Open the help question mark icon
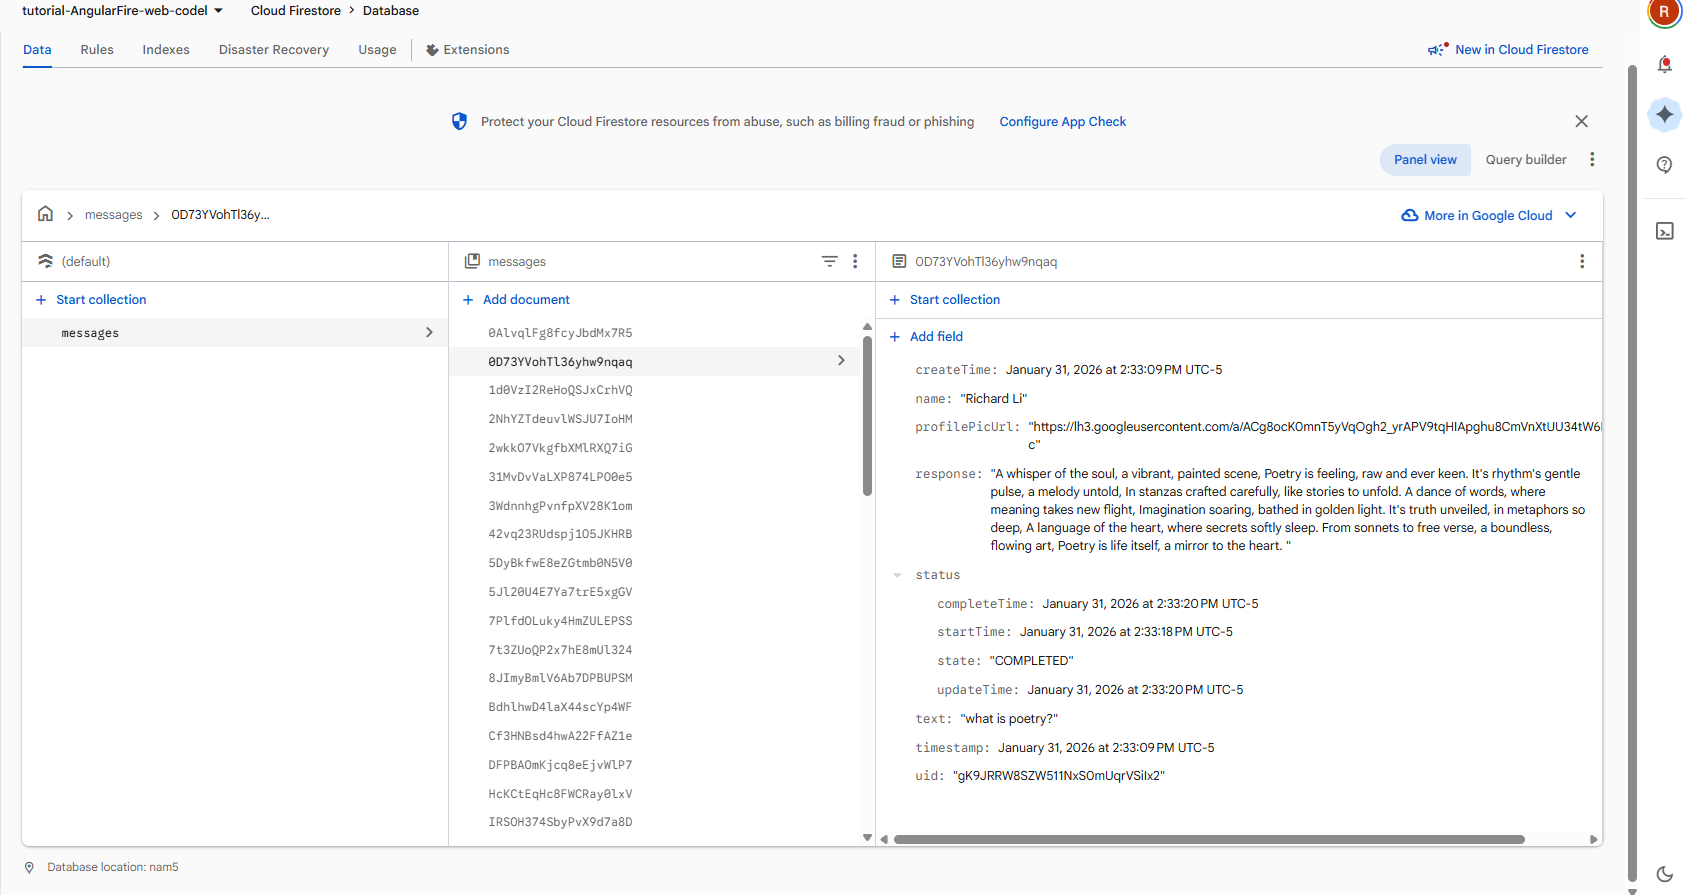 tap(1664, 165)
